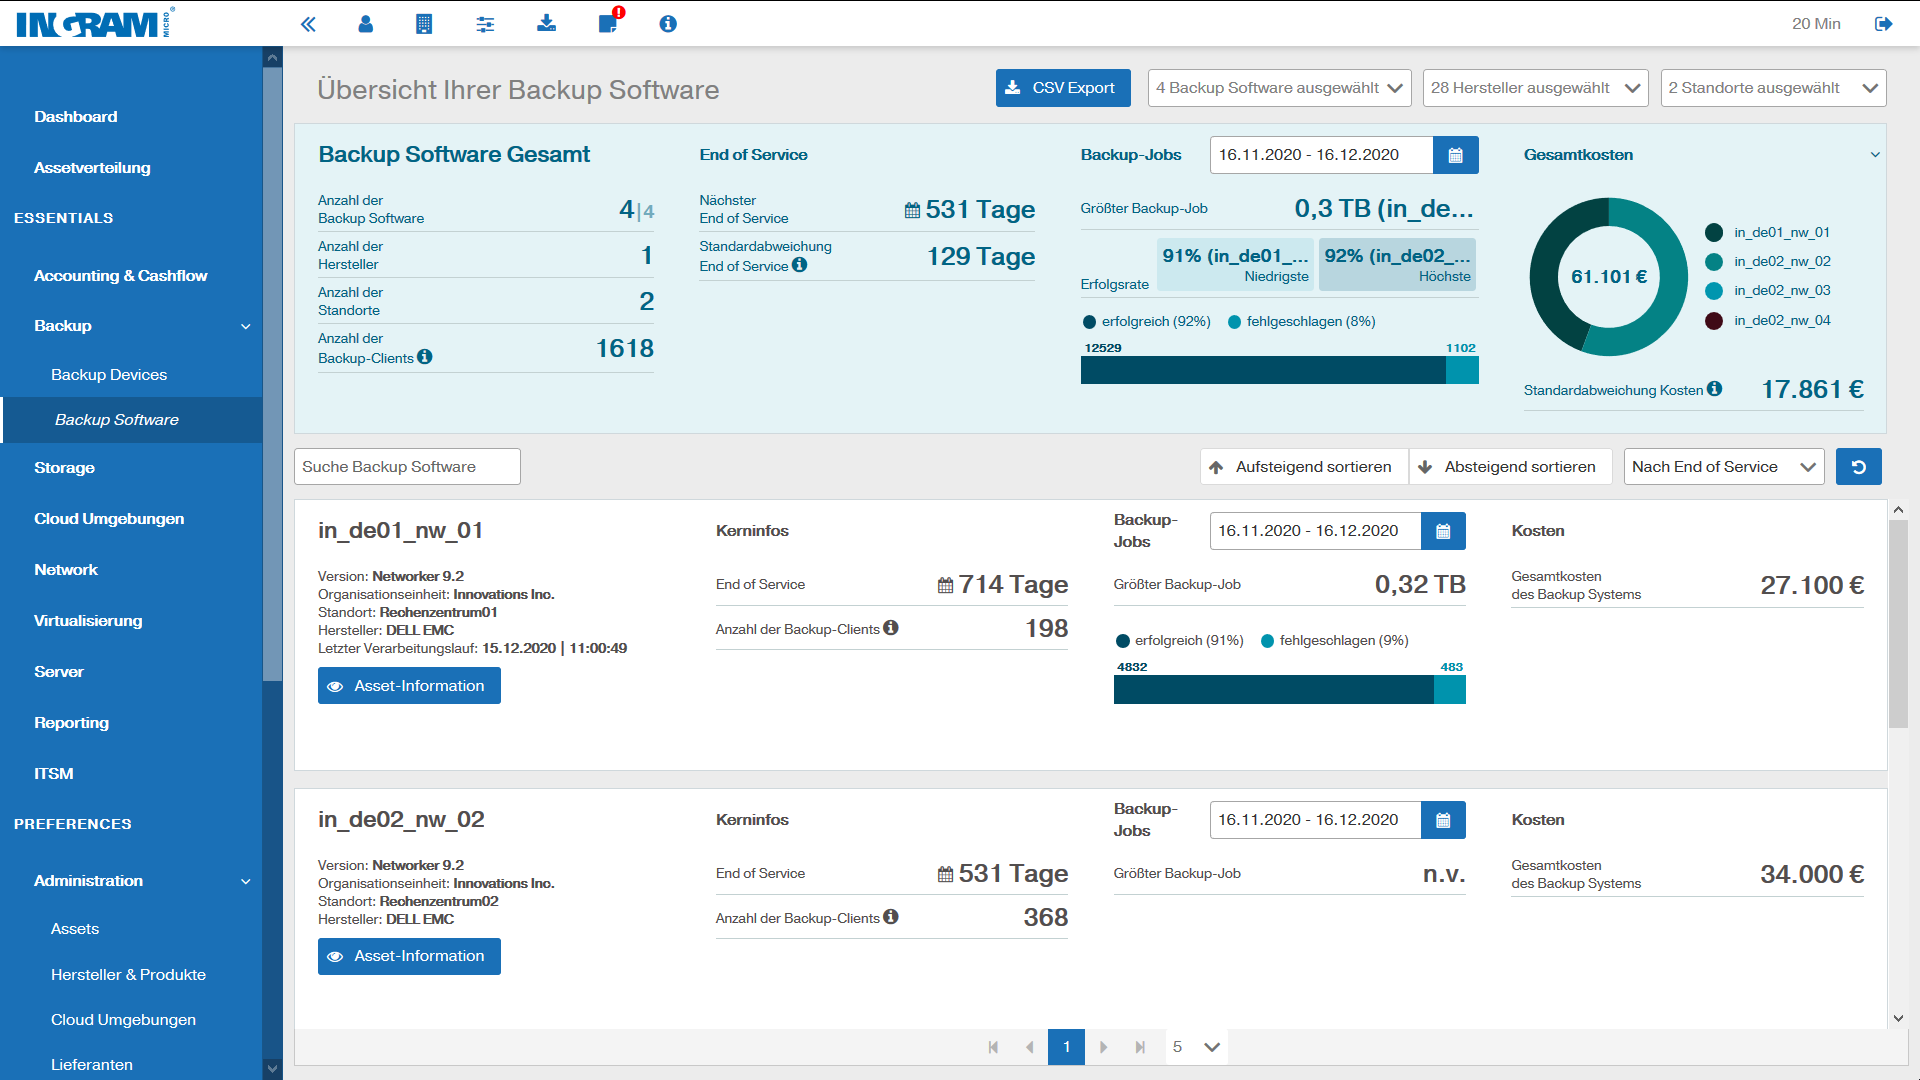1920x1080 pixels.
Task: Toggle erfolgreich (92%) legend in summary
Action: [x=1147, y=322]
